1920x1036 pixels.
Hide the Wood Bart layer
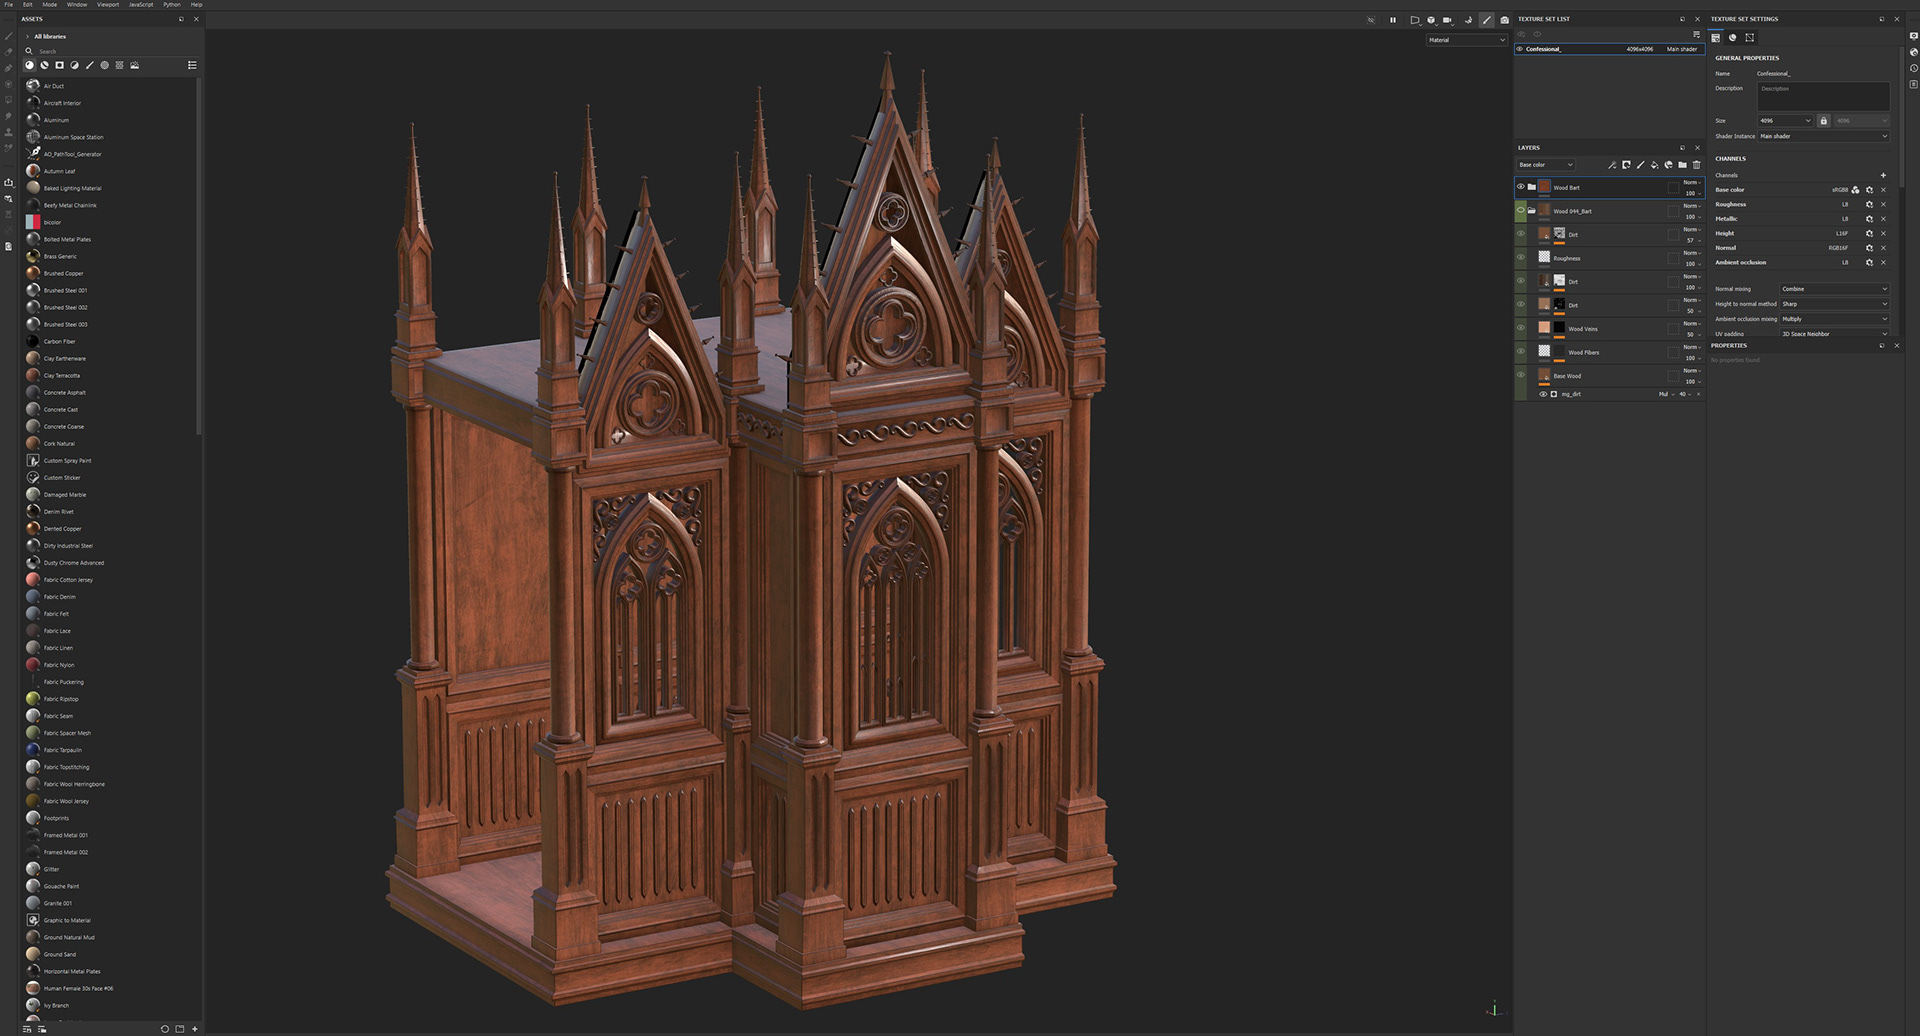click(x=1521, y=187)
